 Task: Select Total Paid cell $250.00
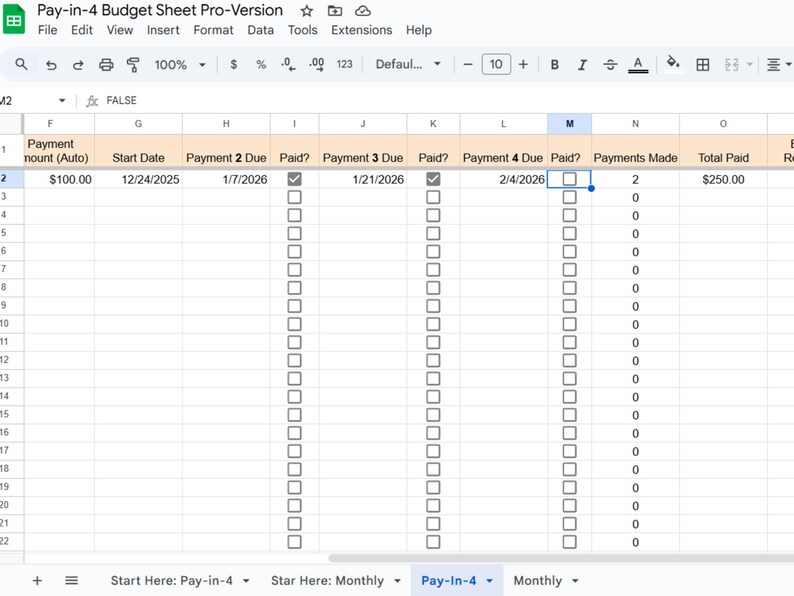723,179
